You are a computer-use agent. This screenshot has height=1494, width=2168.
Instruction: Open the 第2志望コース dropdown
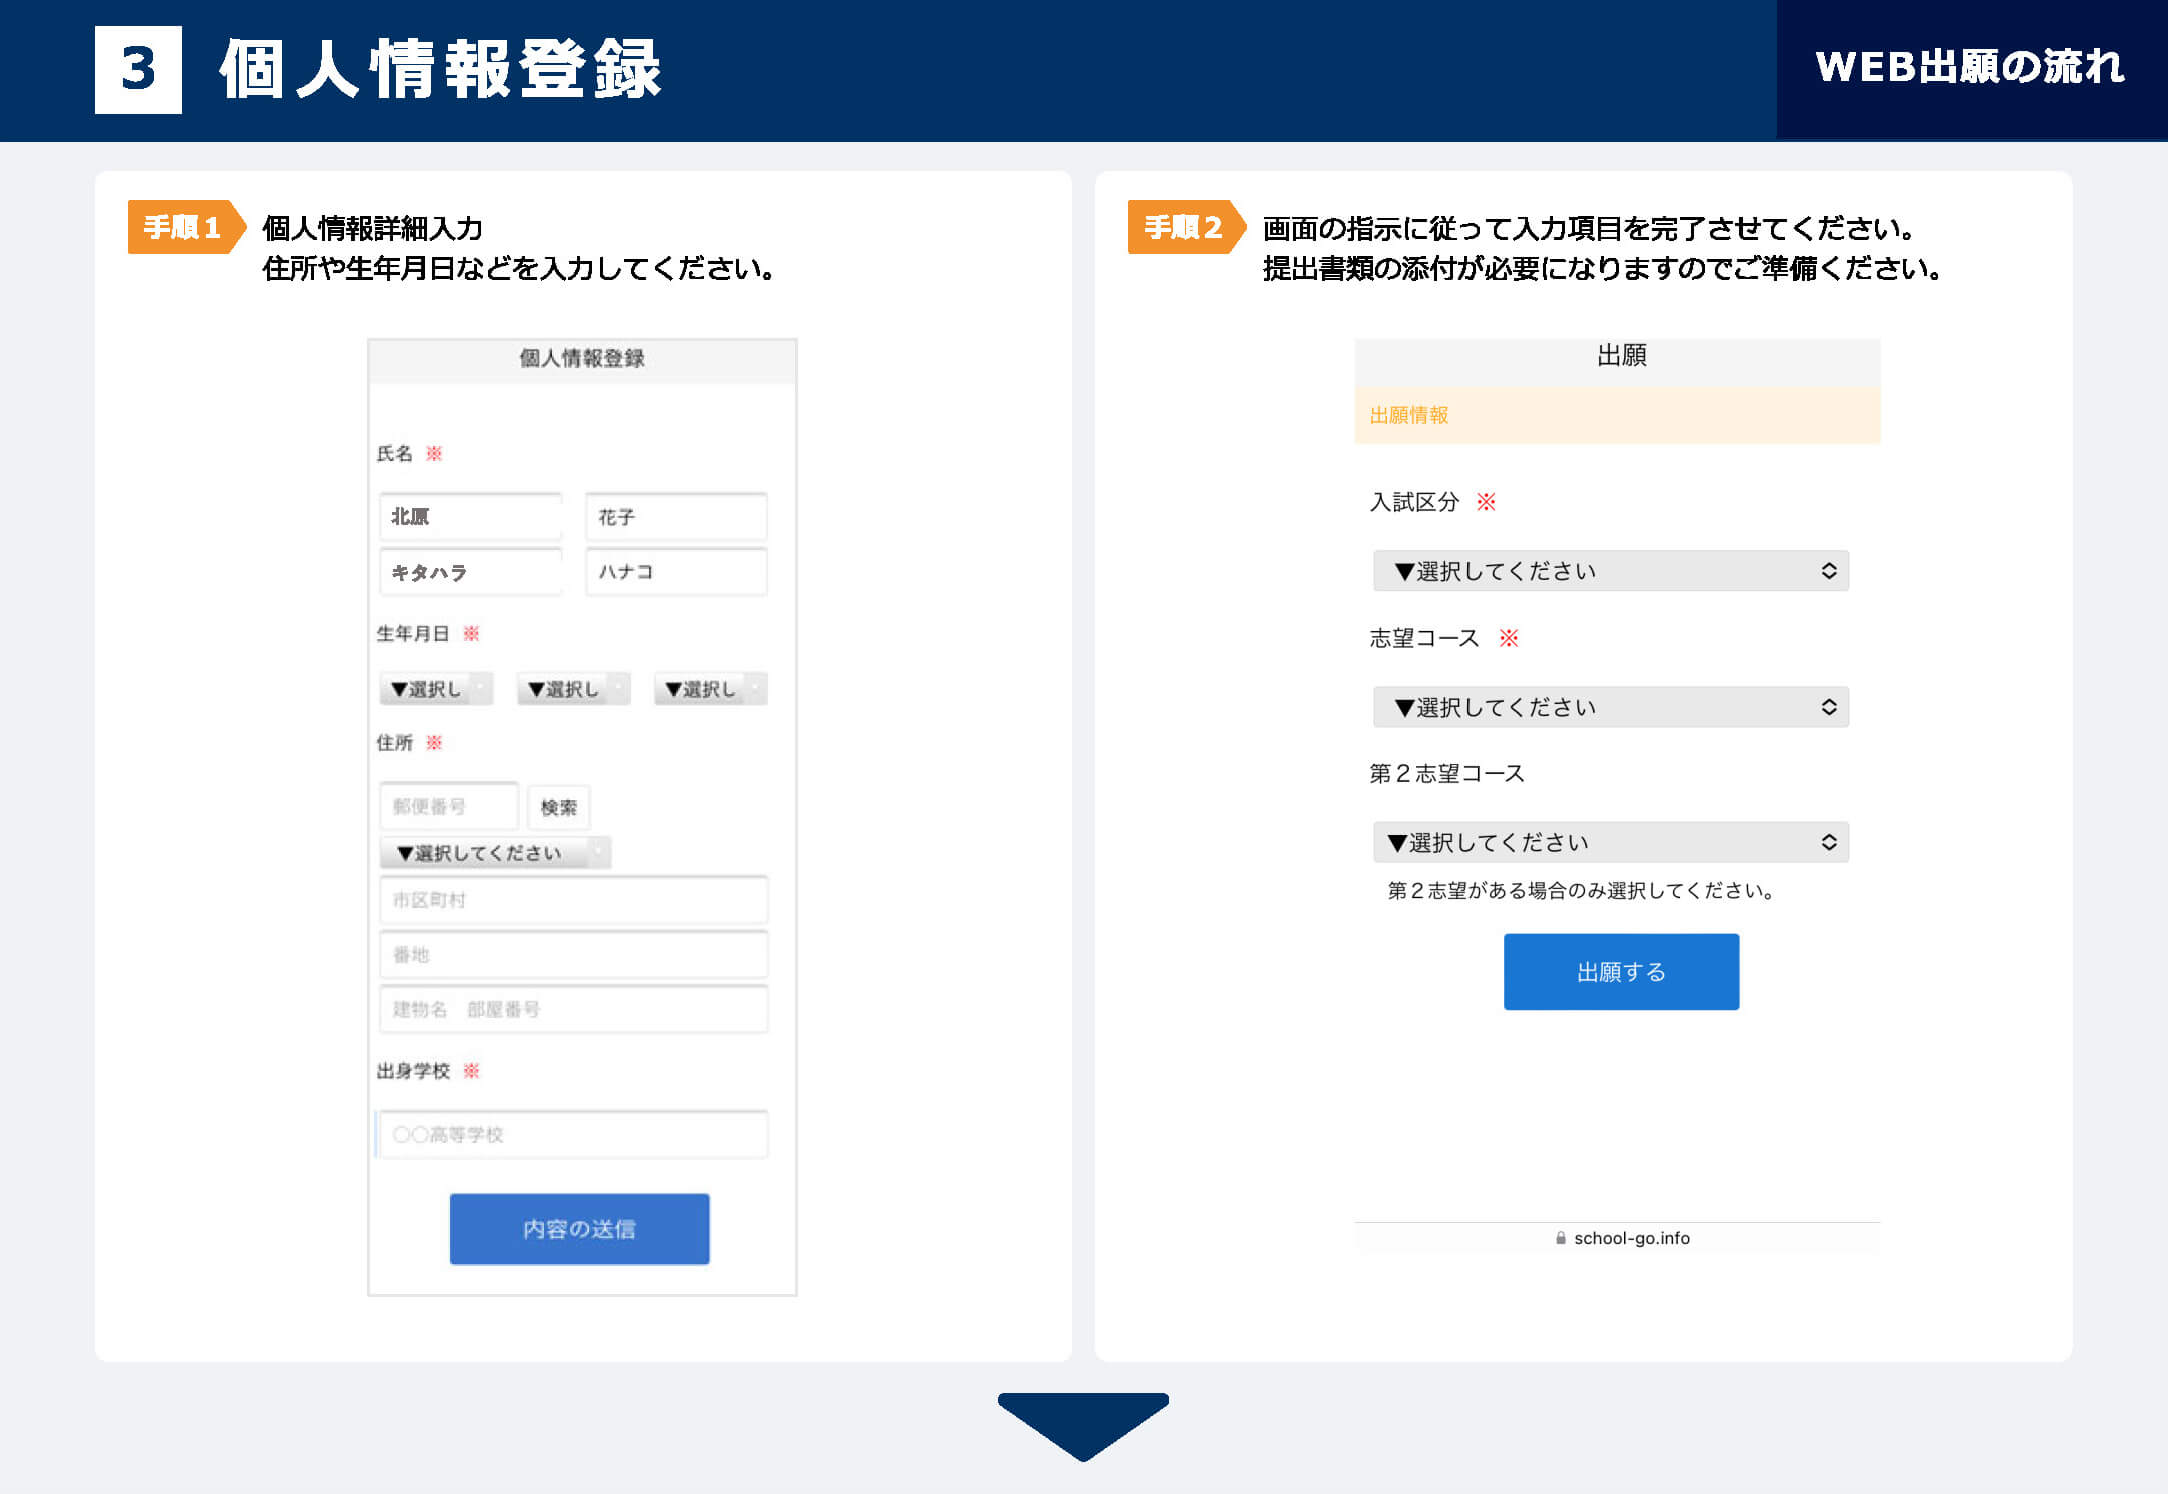(1610, 842)
